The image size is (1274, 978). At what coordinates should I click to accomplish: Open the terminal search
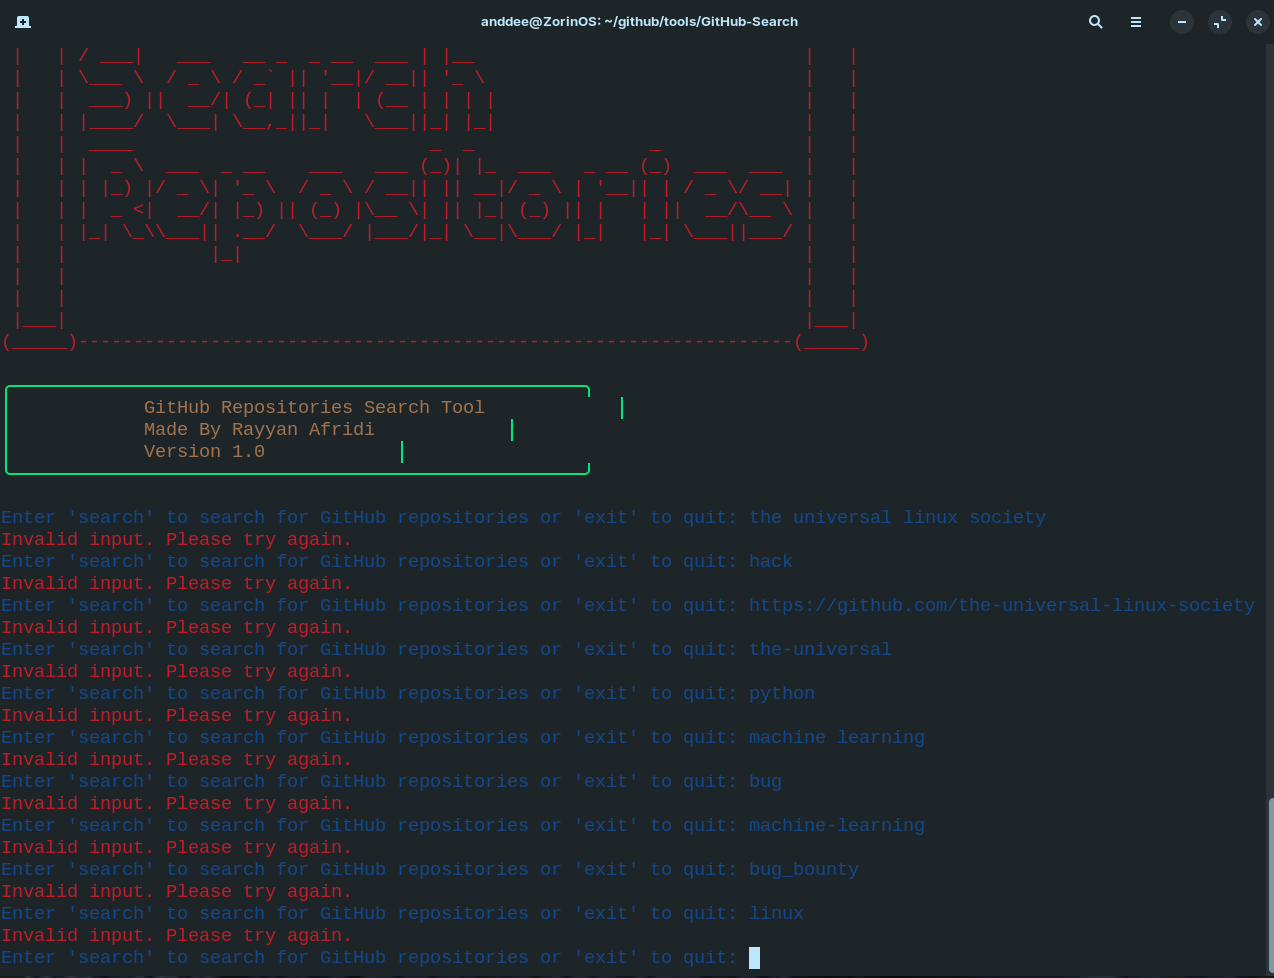[x=1096, y=21]
